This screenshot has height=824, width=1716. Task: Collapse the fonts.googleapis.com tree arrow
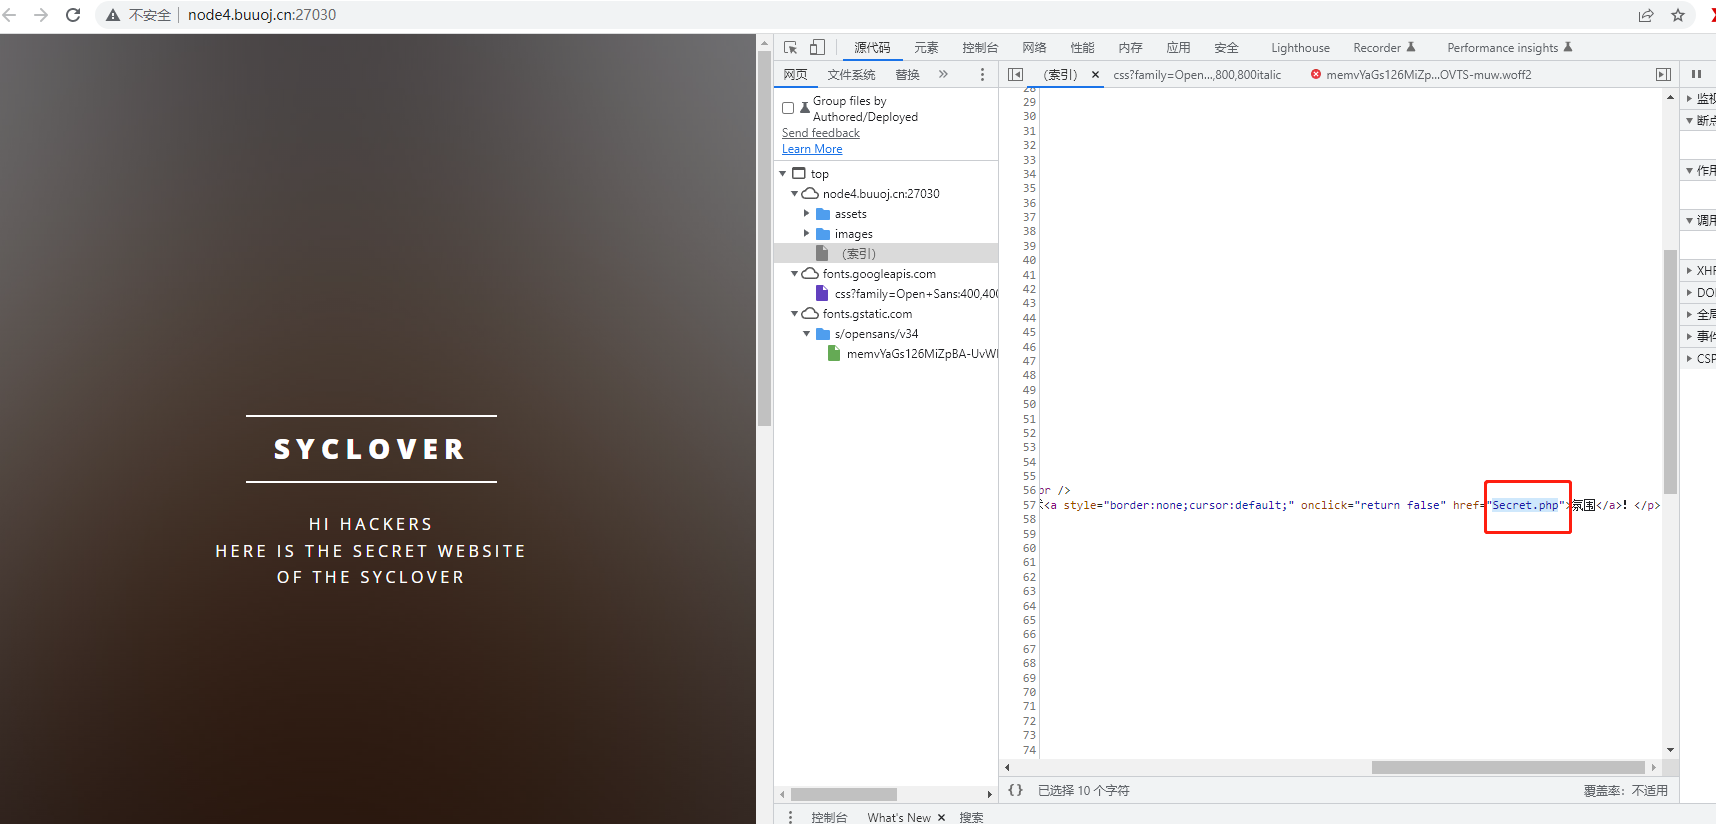(x=795, y=274)
